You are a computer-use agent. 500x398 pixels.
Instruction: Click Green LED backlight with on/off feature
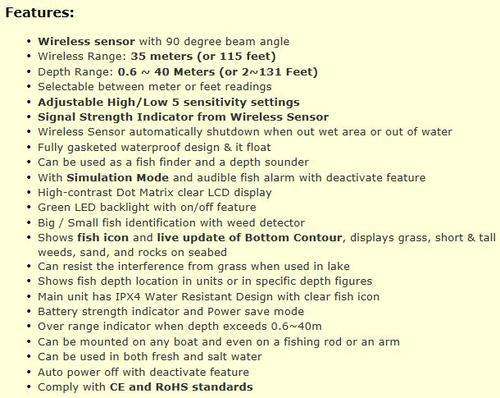tap(147, 207)
